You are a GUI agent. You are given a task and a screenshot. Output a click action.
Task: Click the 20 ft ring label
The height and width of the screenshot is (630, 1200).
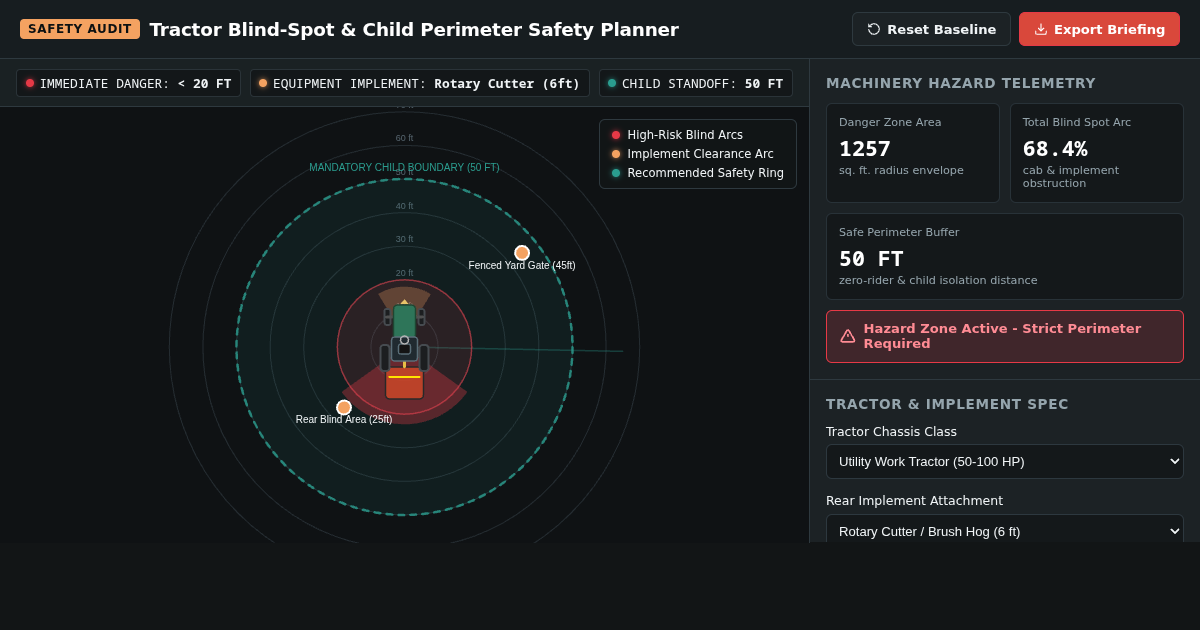pos(404,273)
